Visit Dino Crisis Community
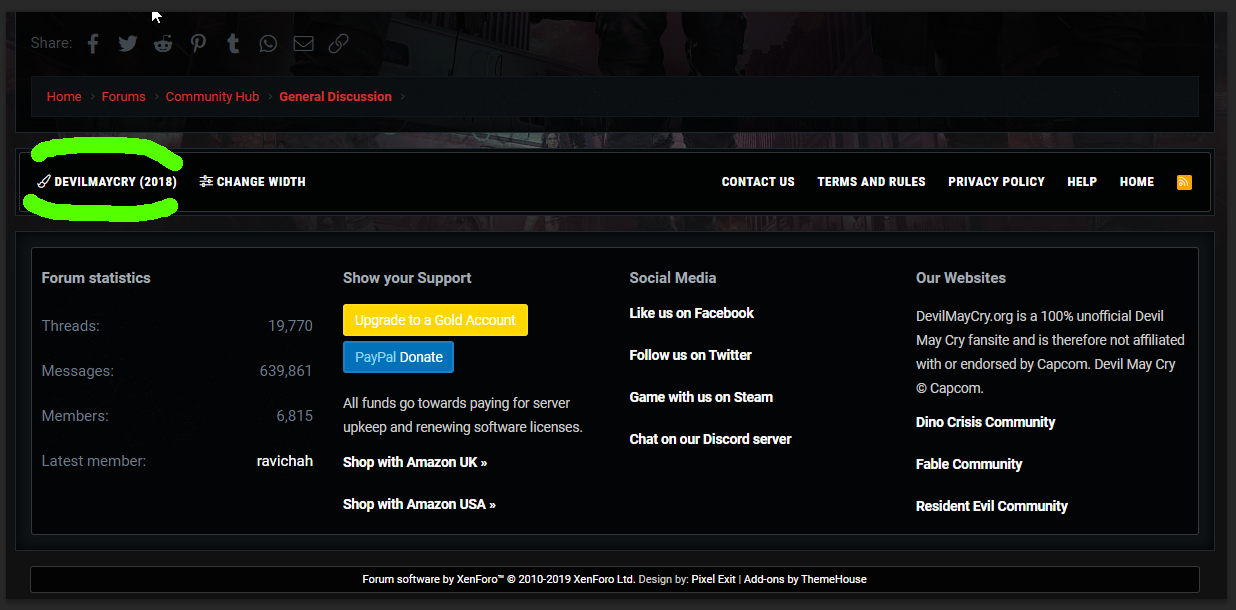This screenshot has height=610, width=1236. point(985,422)
